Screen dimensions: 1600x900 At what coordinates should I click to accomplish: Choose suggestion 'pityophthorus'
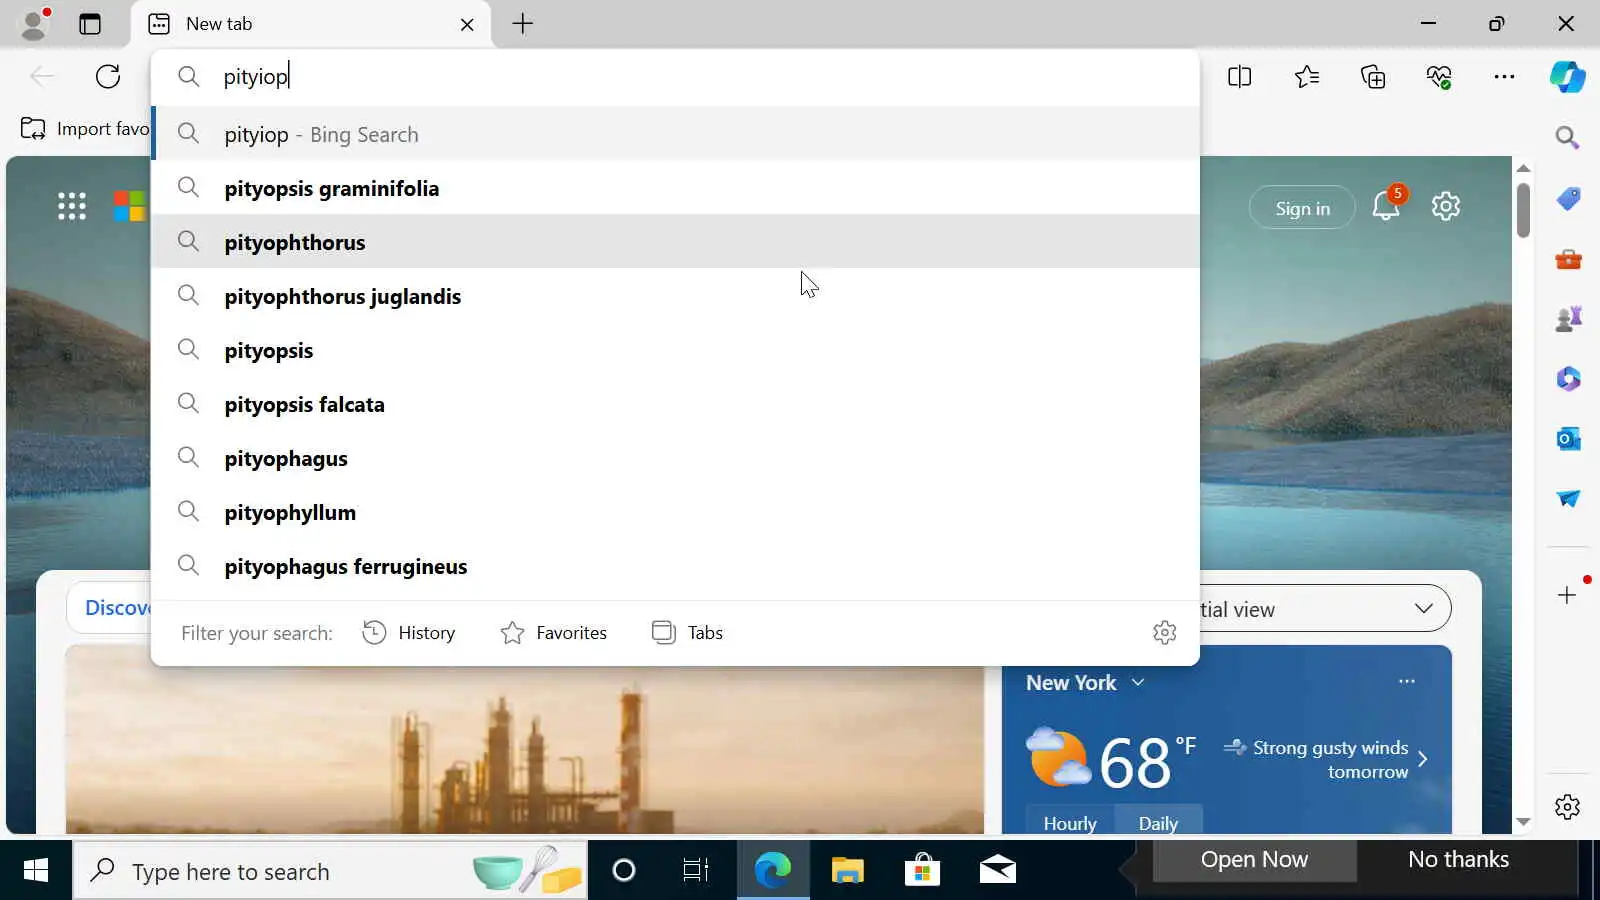(x=675, y=242)
